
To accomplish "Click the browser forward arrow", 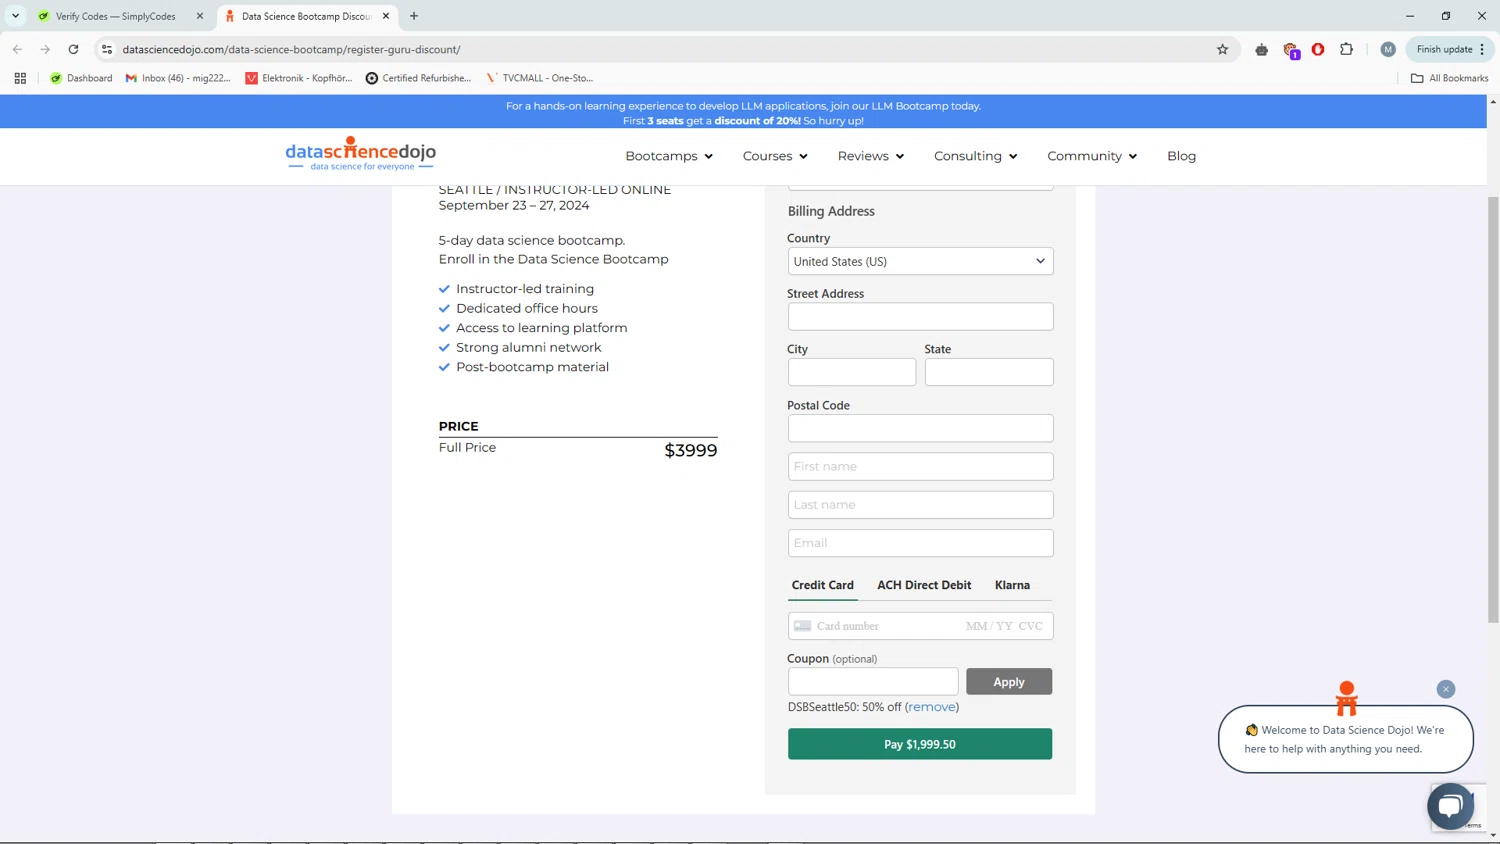I will coord(45,49).
